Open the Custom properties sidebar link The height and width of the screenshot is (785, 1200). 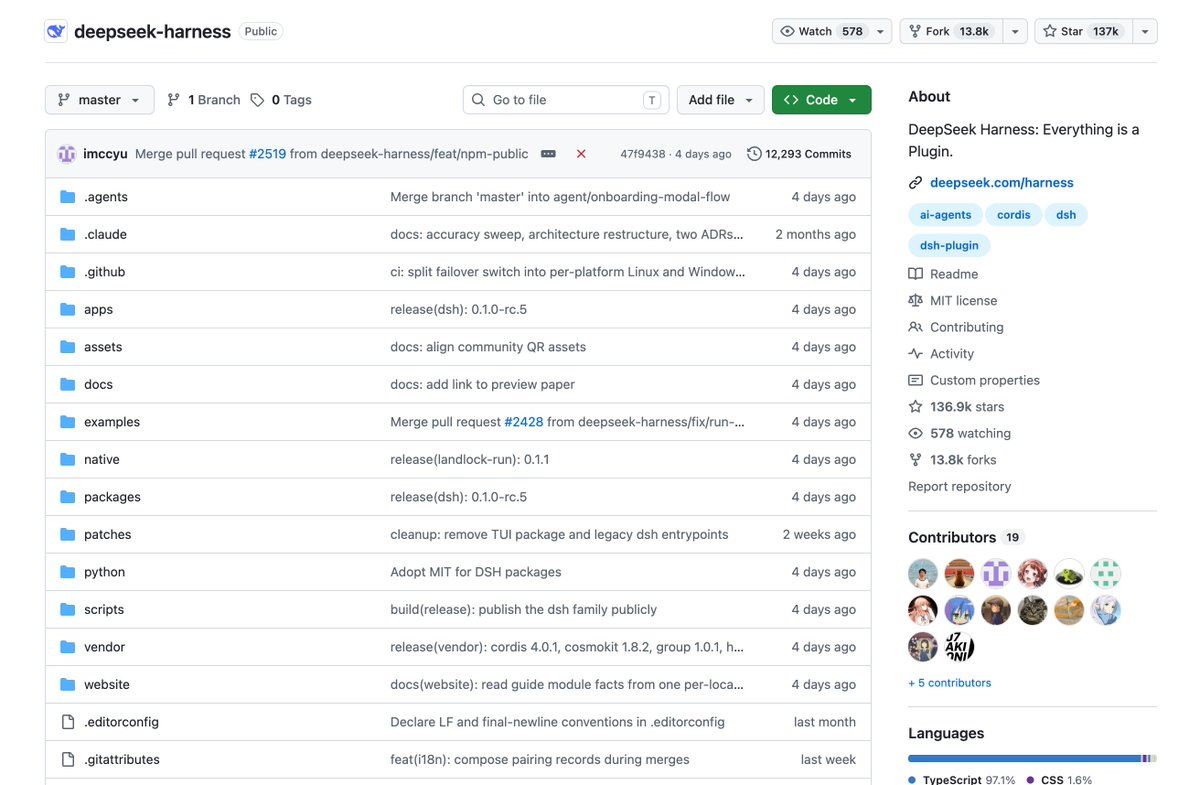[974, 380]
